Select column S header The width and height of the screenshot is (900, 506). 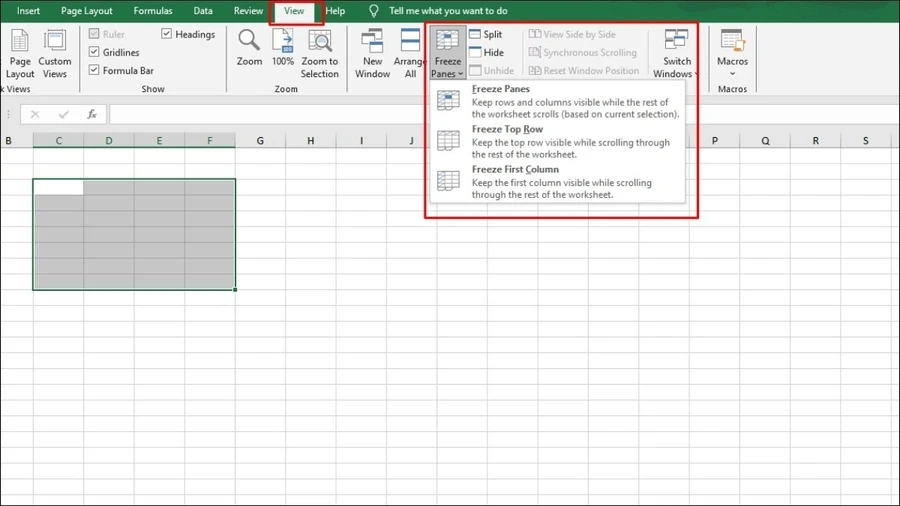pos(866,141)
